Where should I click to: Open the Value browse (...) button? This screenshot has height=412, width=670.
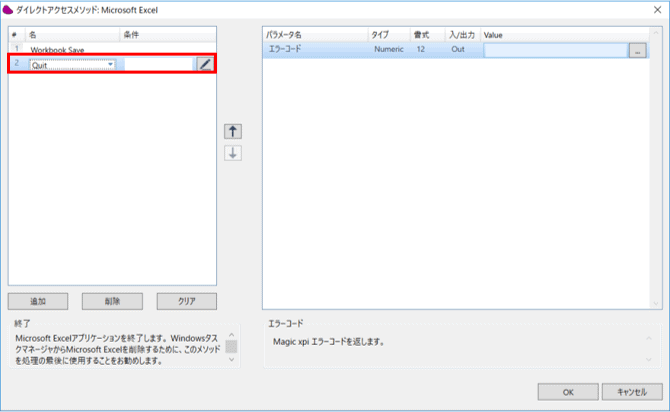[x=636, y=50]
